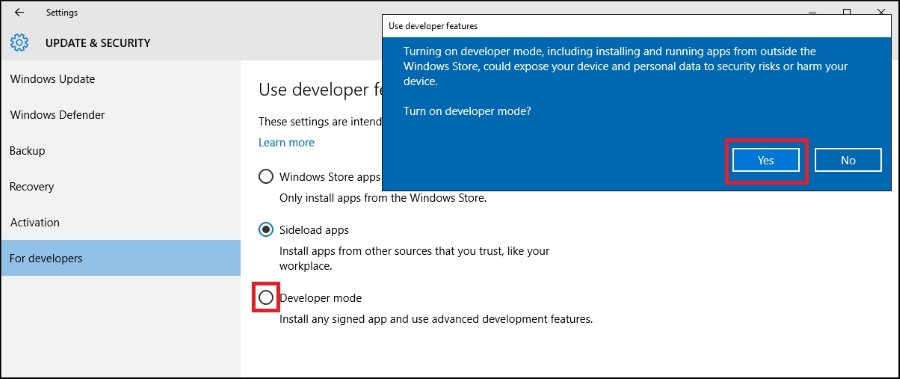Select the Windows Store apps radio button
Viewport: 900px width, 379px height.
[266, 176]
